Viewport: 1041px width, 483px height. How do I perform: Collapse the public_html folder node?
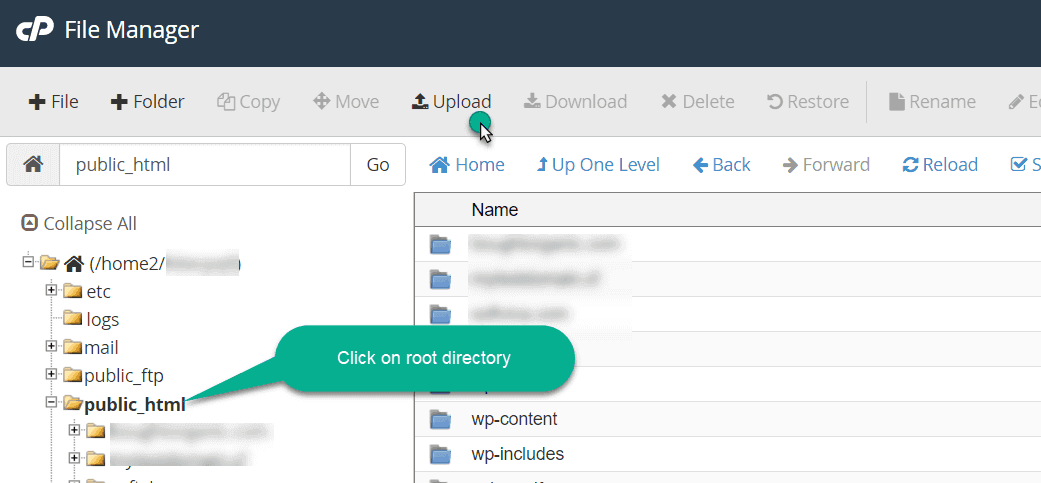point(51,402)
